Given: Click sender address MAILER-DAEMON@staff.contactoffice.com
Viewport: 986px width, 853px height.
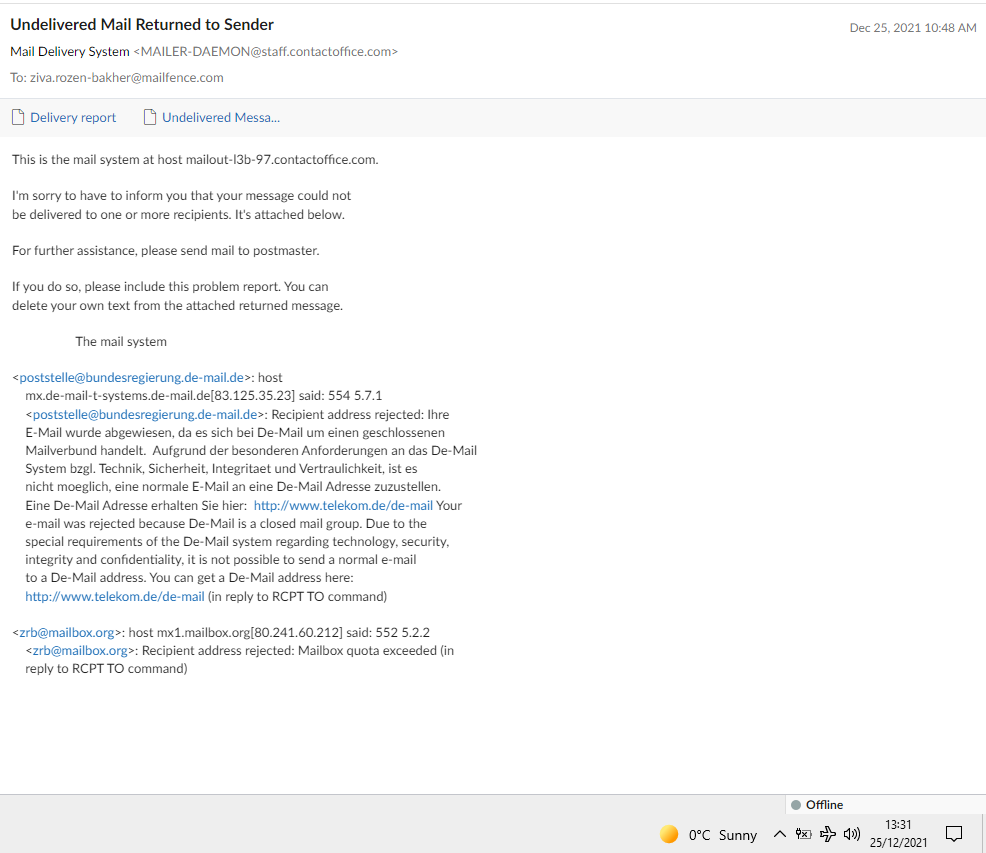Looking at the screenshot, I should pyautogui.click(x=265, y=52).
